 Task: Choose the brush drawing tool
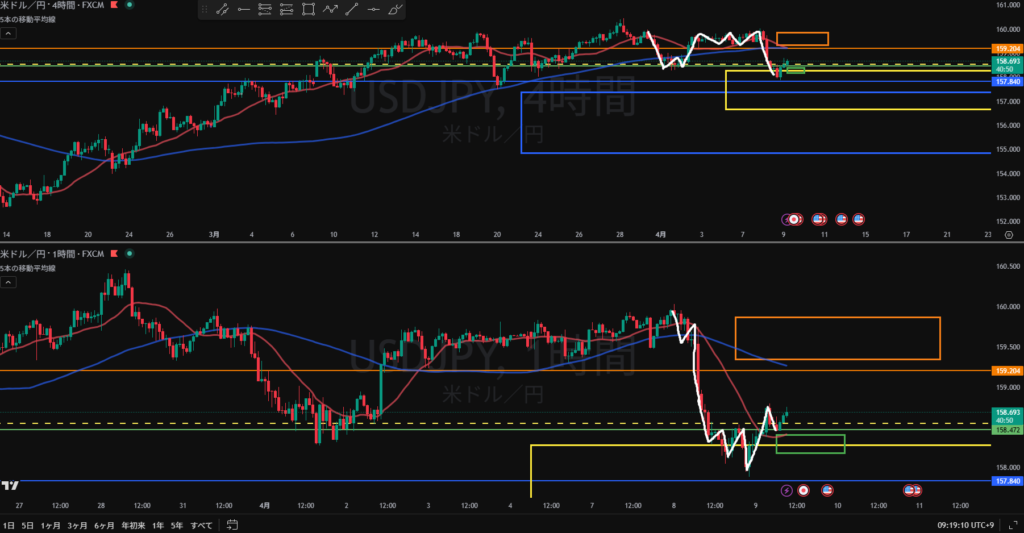pos(395,10)
